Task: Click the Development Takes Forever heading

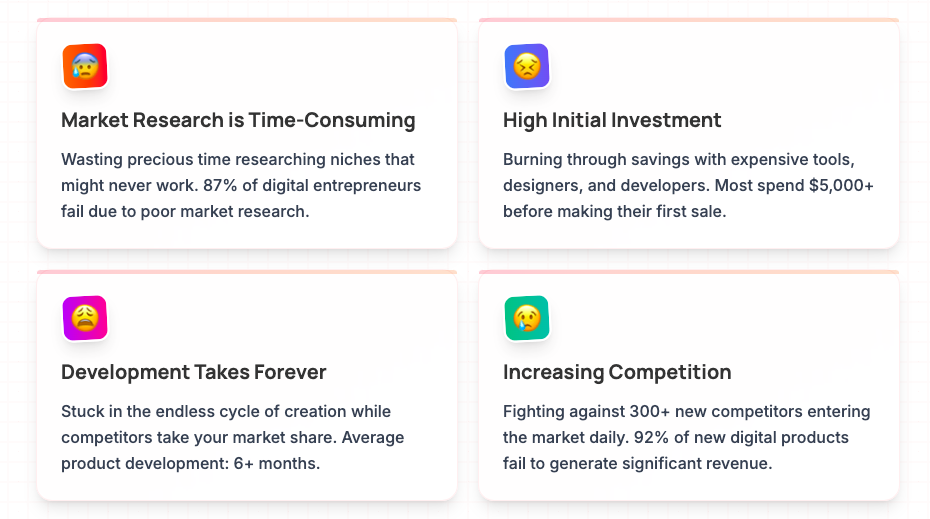Action: [193, 372]
